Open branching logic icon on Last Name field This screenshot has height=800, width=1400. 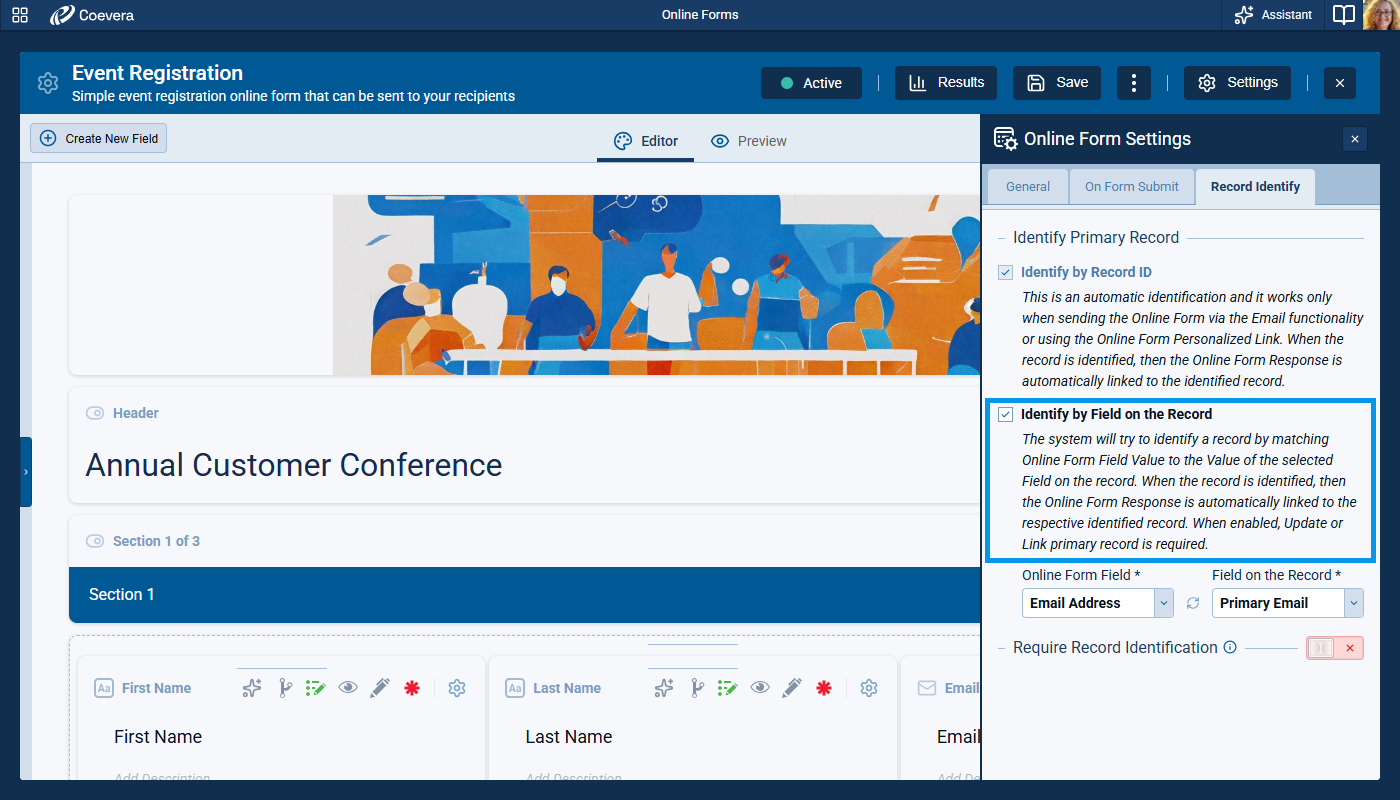tap(696, 688)
